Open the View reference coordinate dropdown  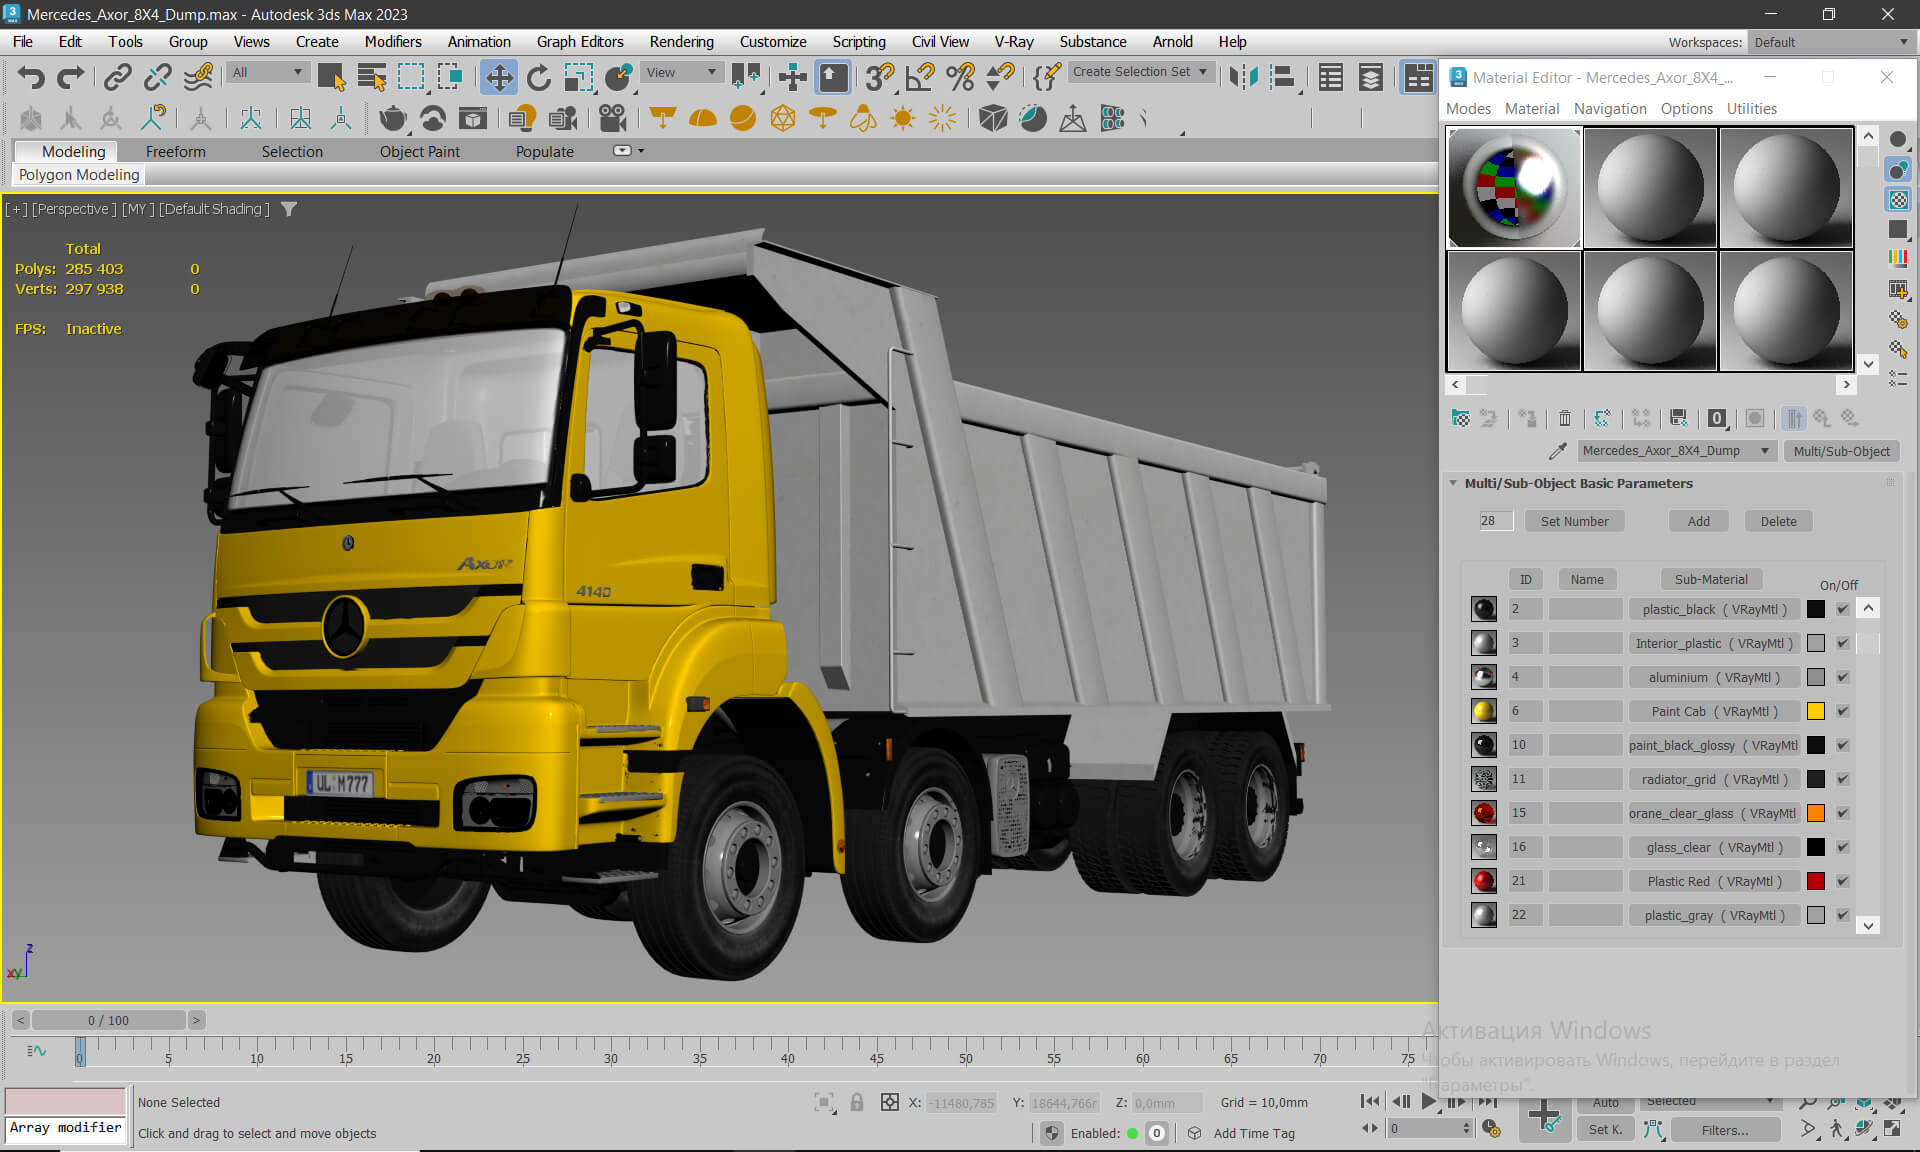click(x=681, y=72)
